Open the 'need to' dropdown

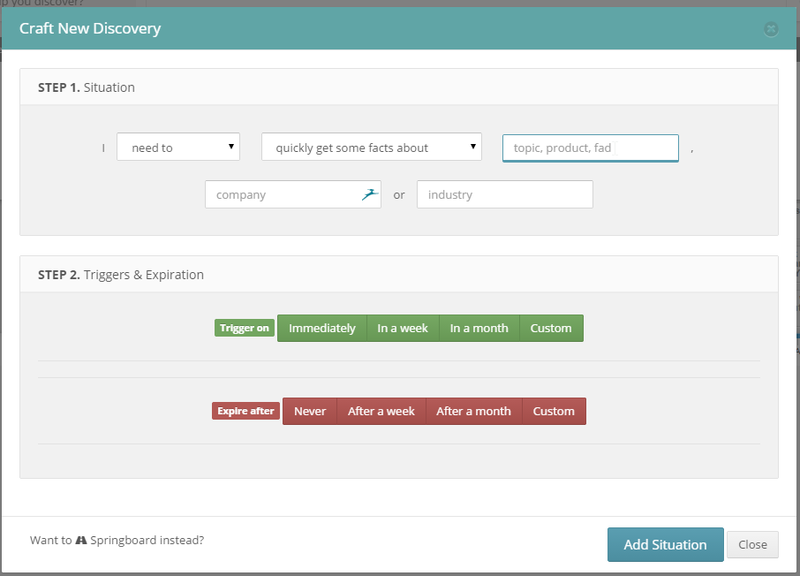(178, 147)
